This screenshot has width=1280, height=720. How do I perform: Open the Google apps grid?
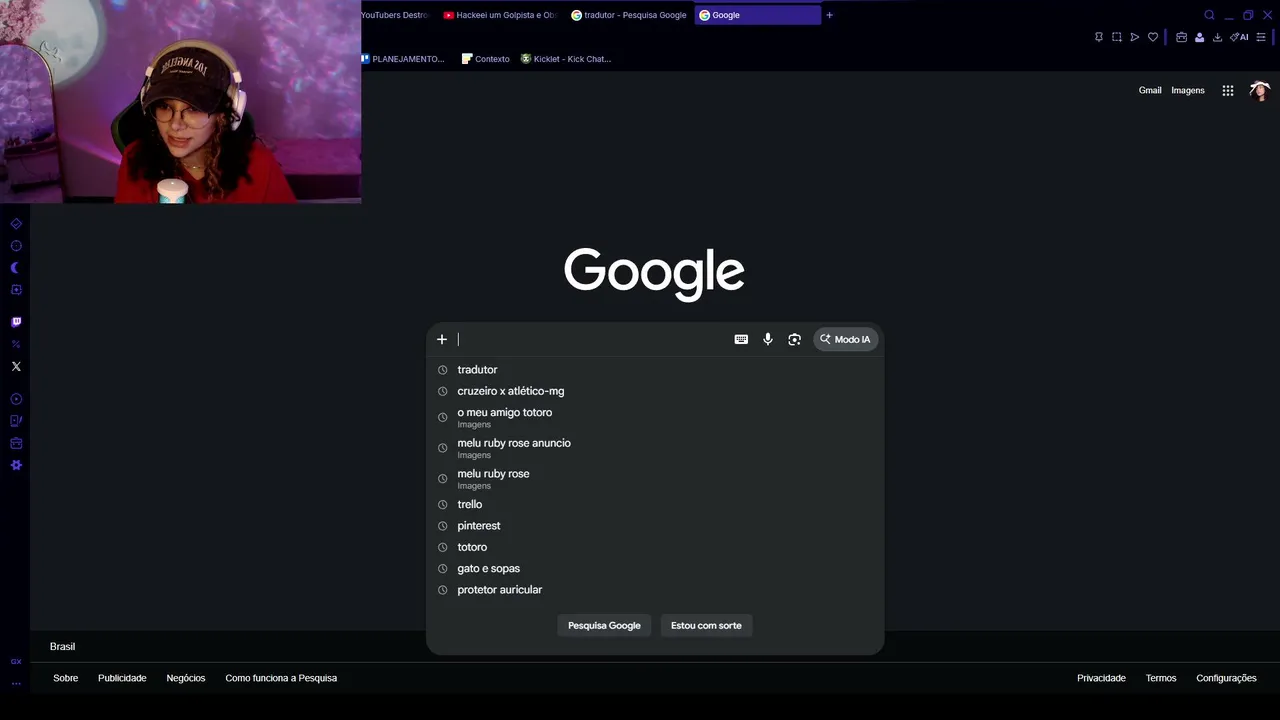point(1228,90)
